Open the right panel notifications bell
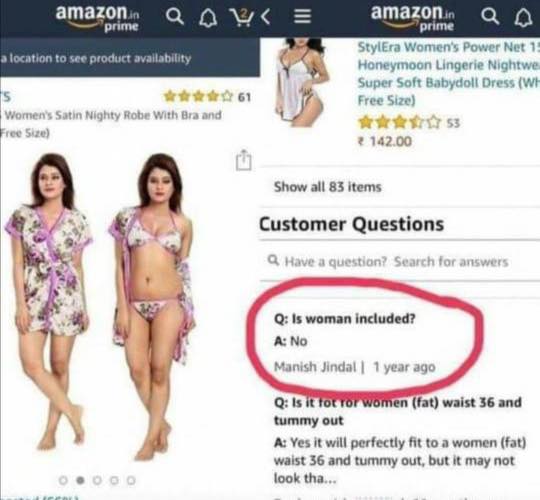This screenshot has width=540, height=500. coord(523,17)
